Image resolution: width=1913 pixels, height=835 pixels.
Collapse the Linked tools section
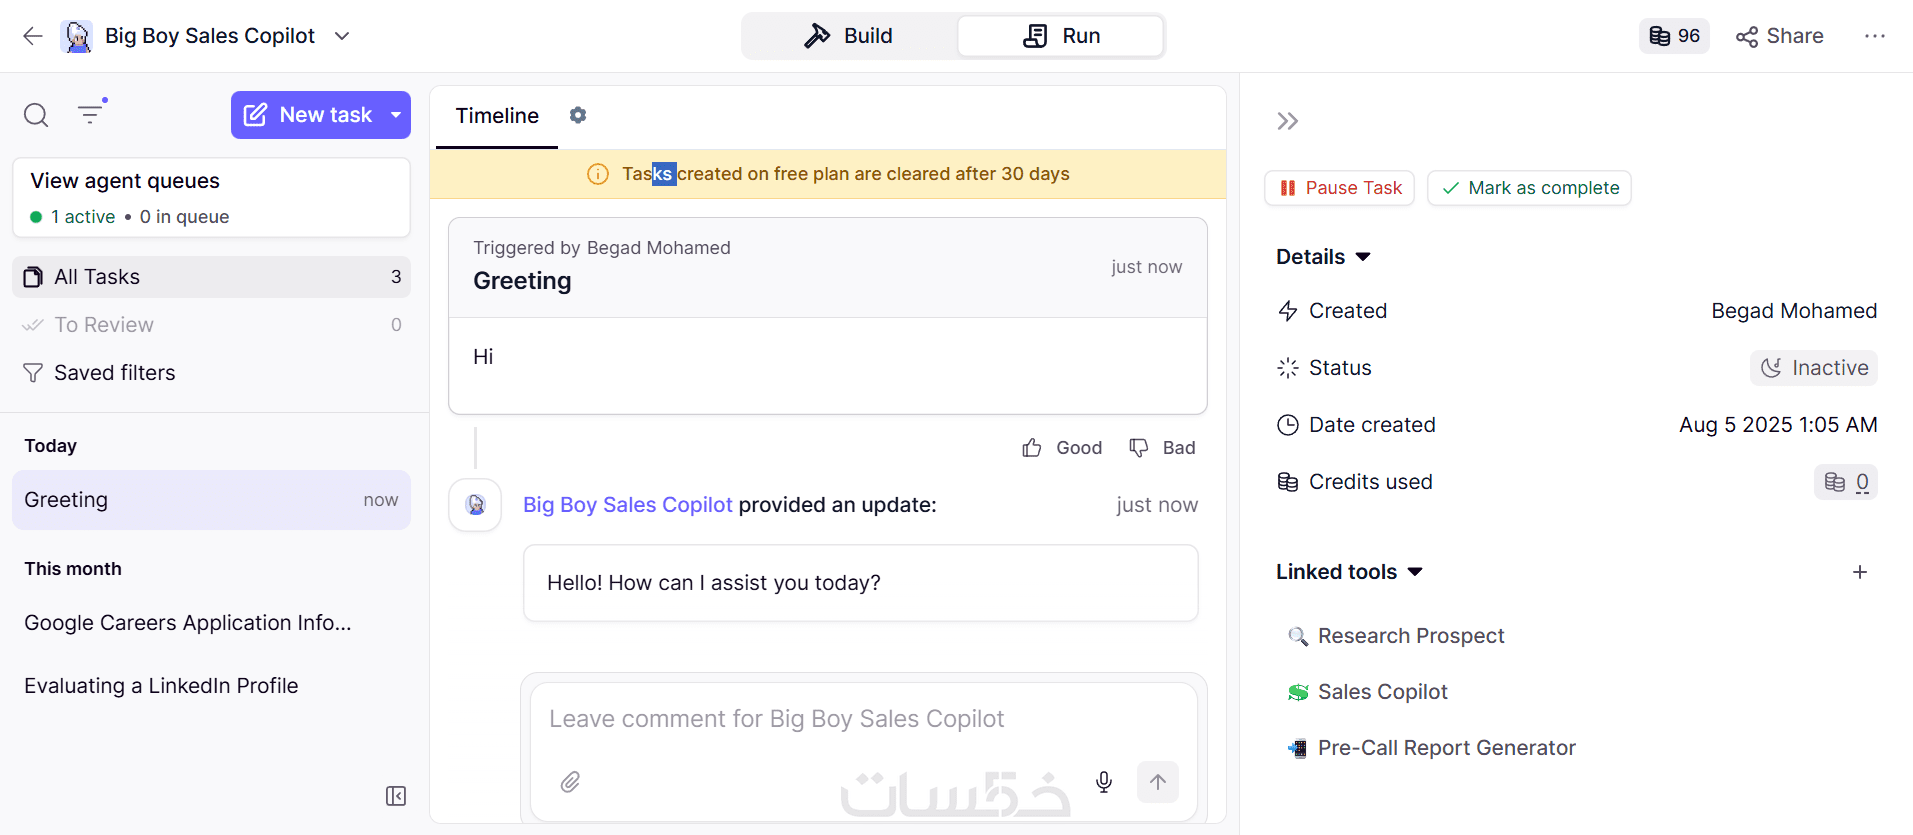click(x=1415, y=572)
